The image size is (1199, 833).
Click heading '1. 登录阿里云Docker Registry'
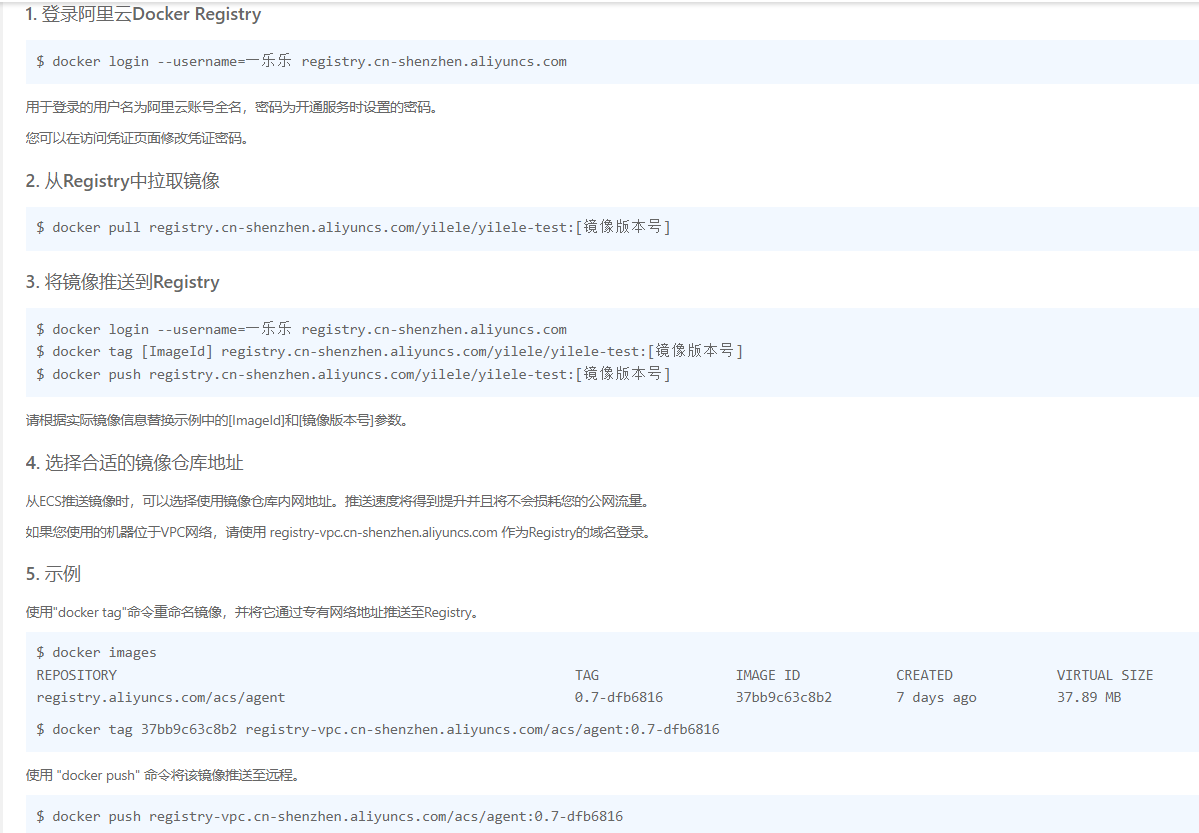click(143, 15)
